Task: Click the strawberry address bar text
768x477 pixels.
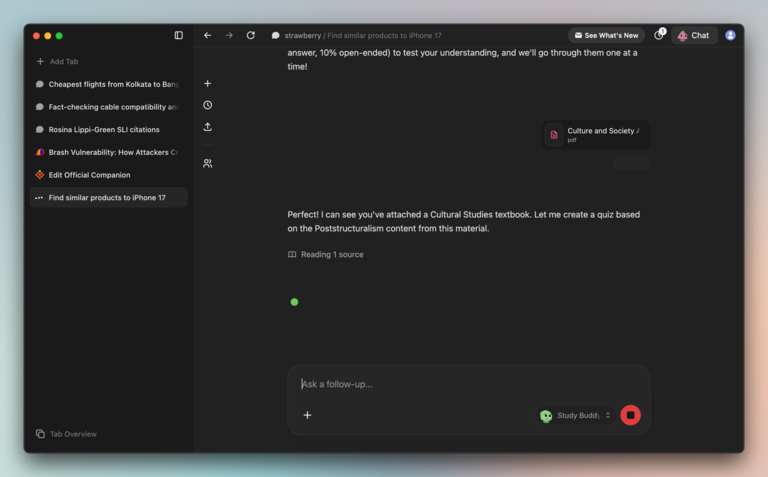Action: click(x=303, y=35)
